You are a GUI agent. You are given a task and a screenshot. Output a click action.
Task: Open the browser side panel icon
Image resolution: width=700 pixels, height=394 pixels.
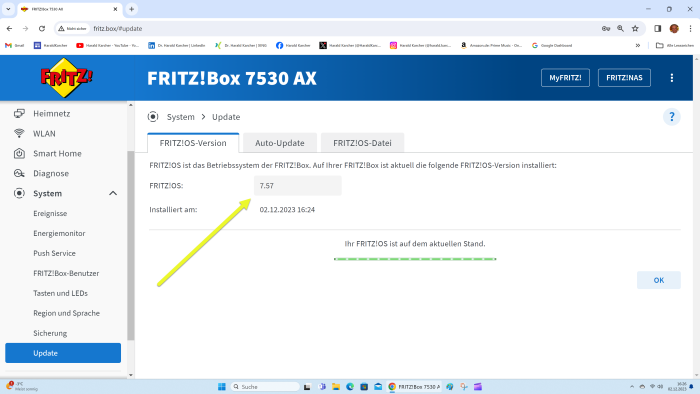pos(658,29)
